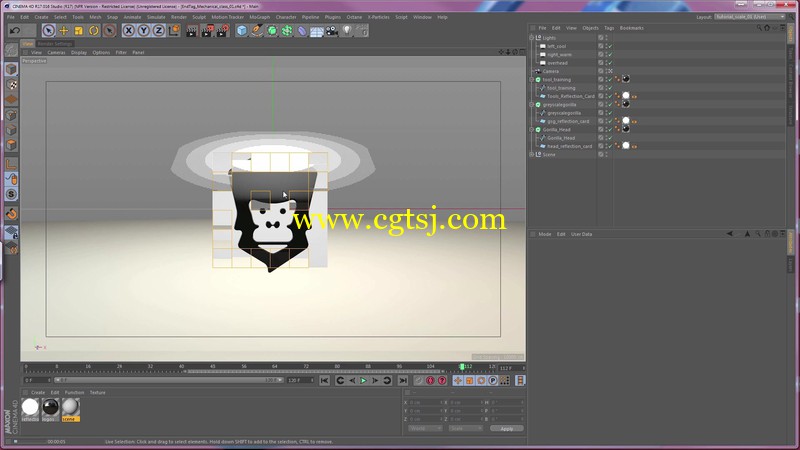Click the coordinate system icon
800x450 pixels.
point(174,31)
